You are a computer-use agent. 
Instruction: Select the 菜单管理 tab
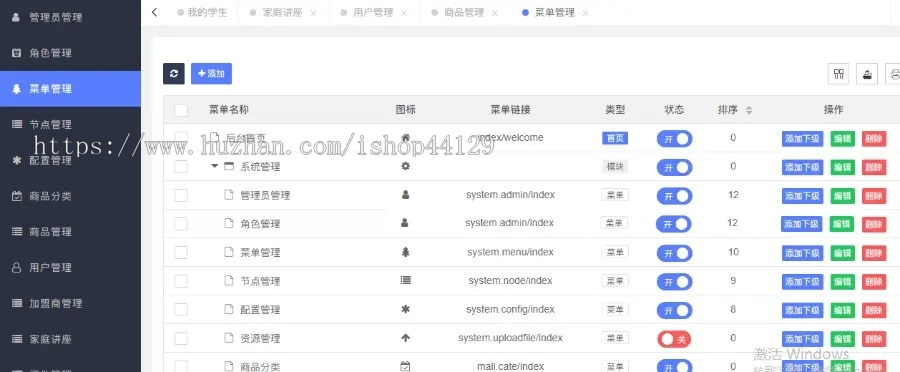tap(554, 13)
